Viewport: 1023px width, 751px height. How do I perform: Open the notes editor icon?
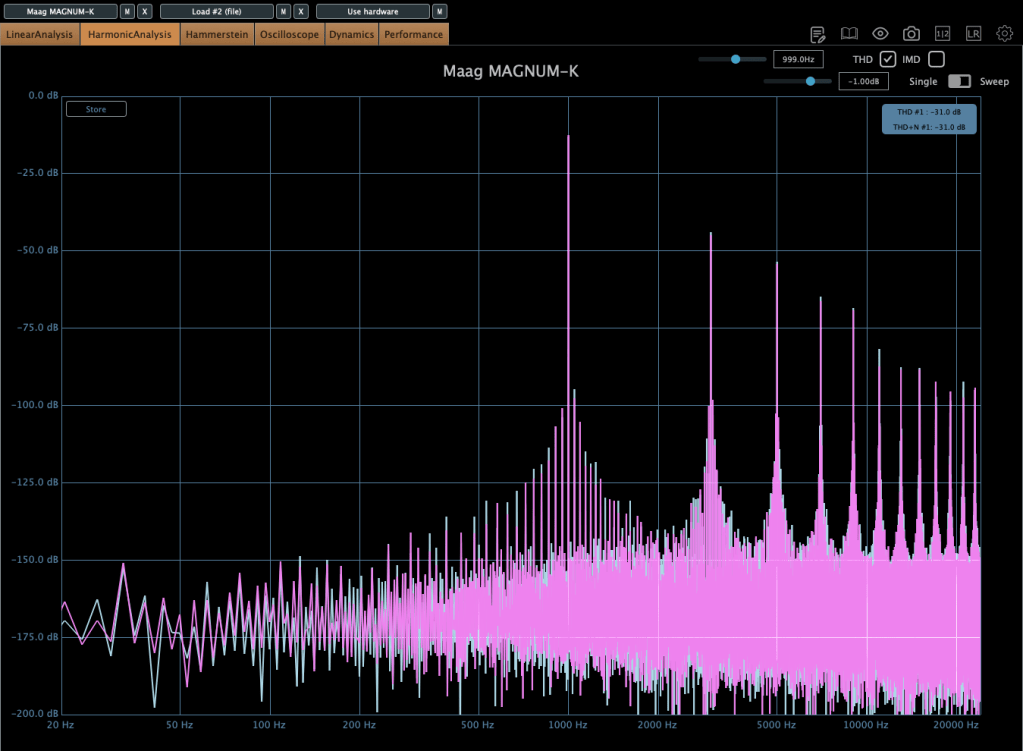(x=818, y=34)
